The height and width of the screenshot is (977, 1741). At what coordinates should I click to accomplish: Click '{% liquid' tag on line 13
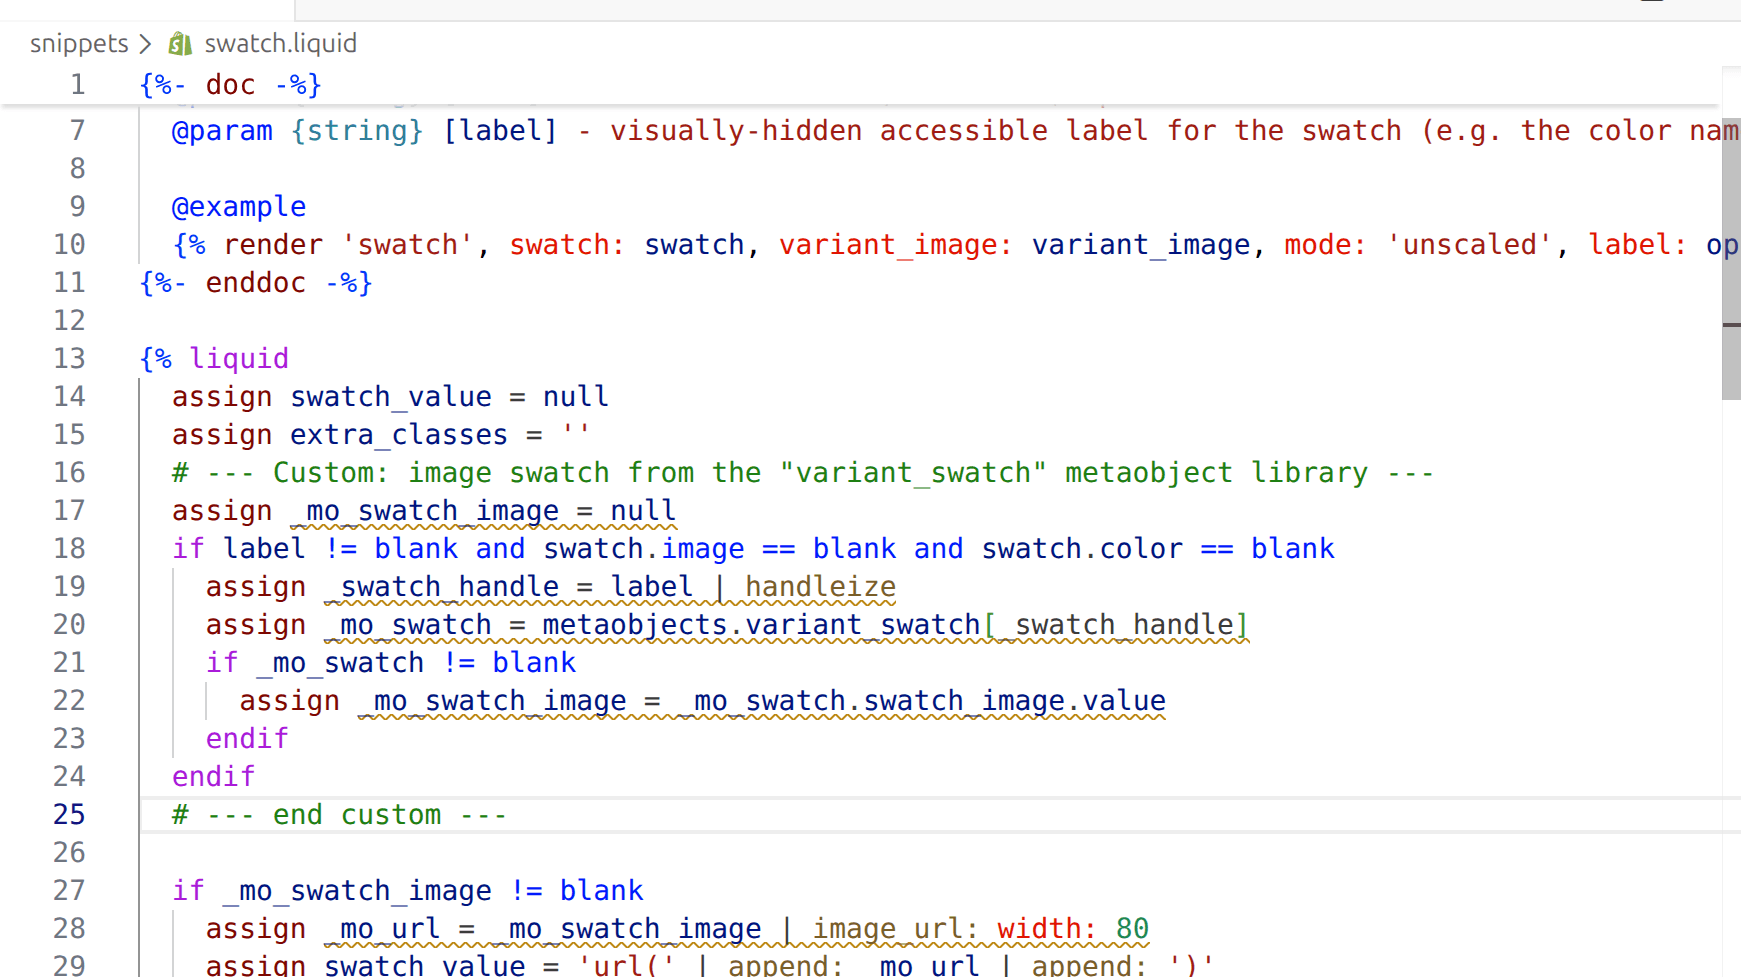214,359
